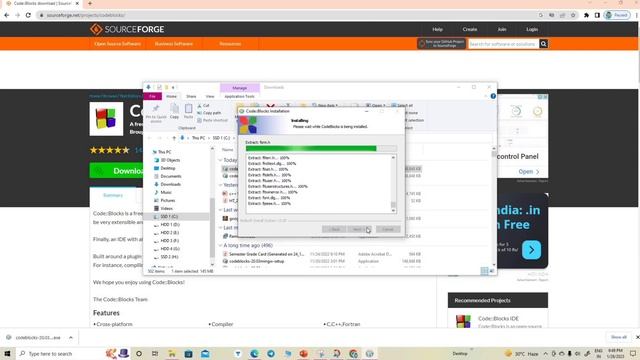Go back using the browser back arrow
The height and width of the screenshot is (360, 640).
pos(7,15)
